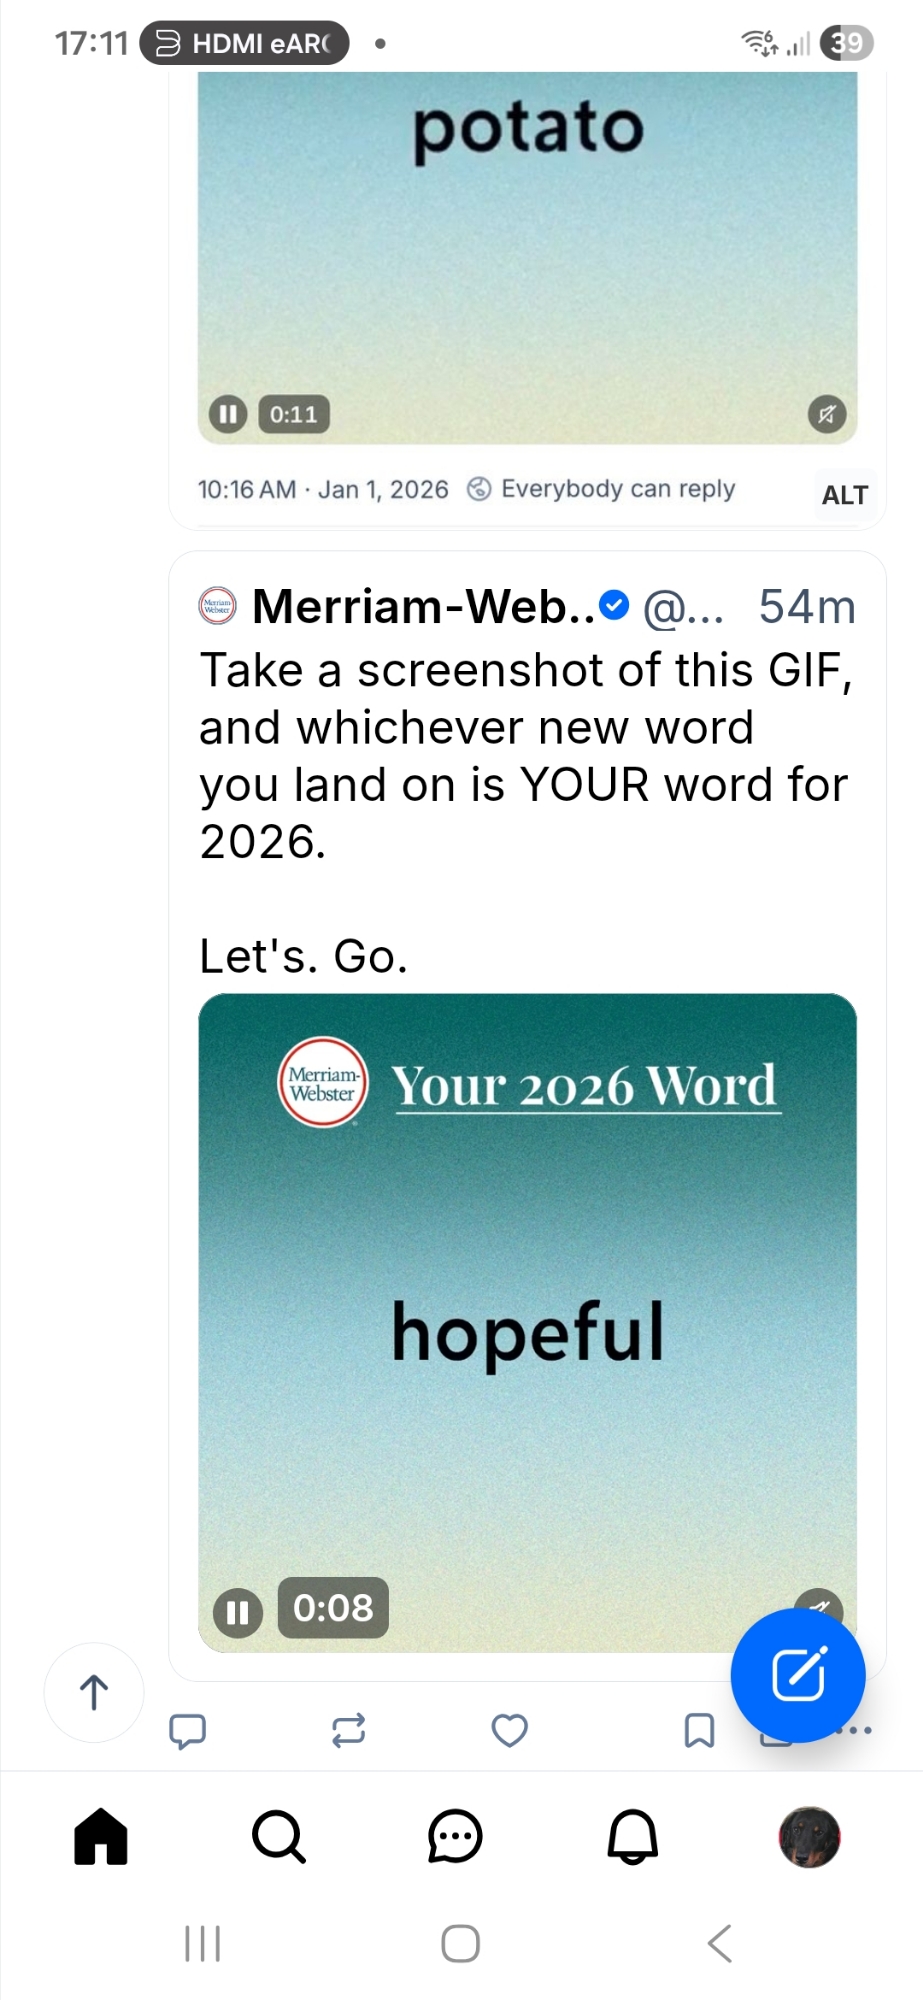Image resolution: width=923 pixels, height=2000 pixels.
Task: Repost the Merriam-Webster post
Action: [348, 1730]
